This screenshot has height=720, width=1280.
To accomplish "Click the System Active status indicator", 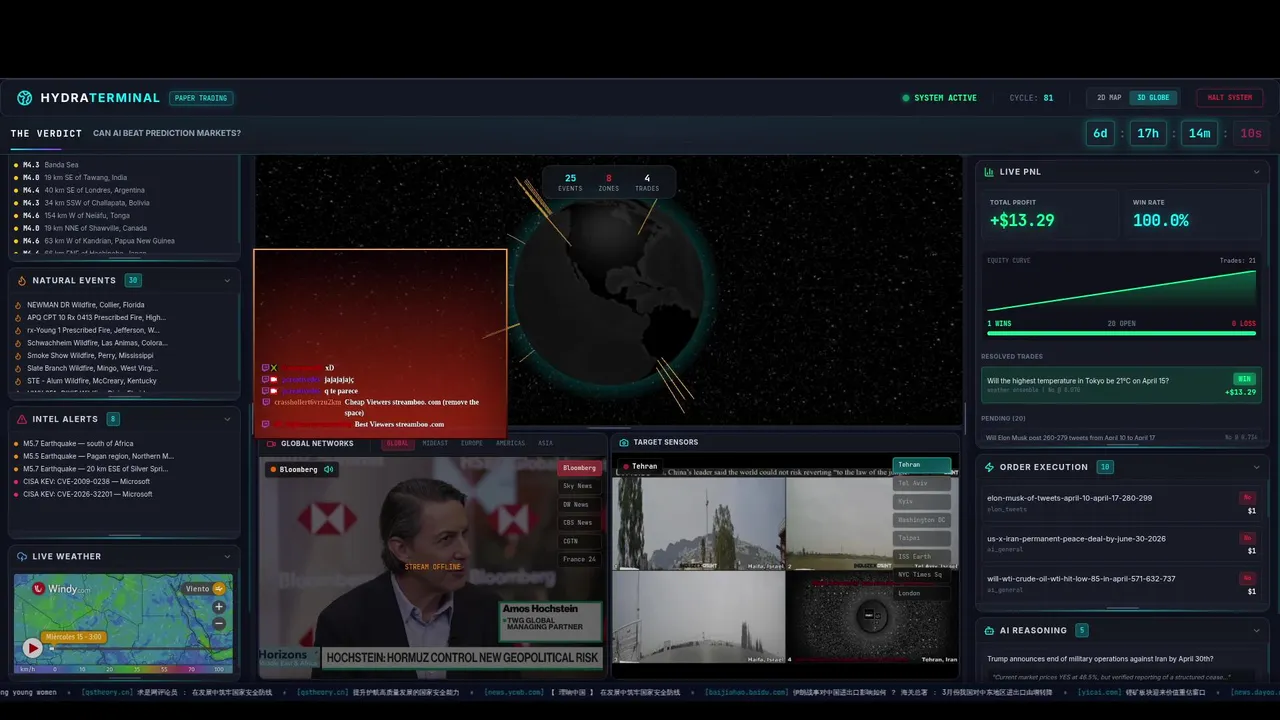I will (x=939, y=98).
